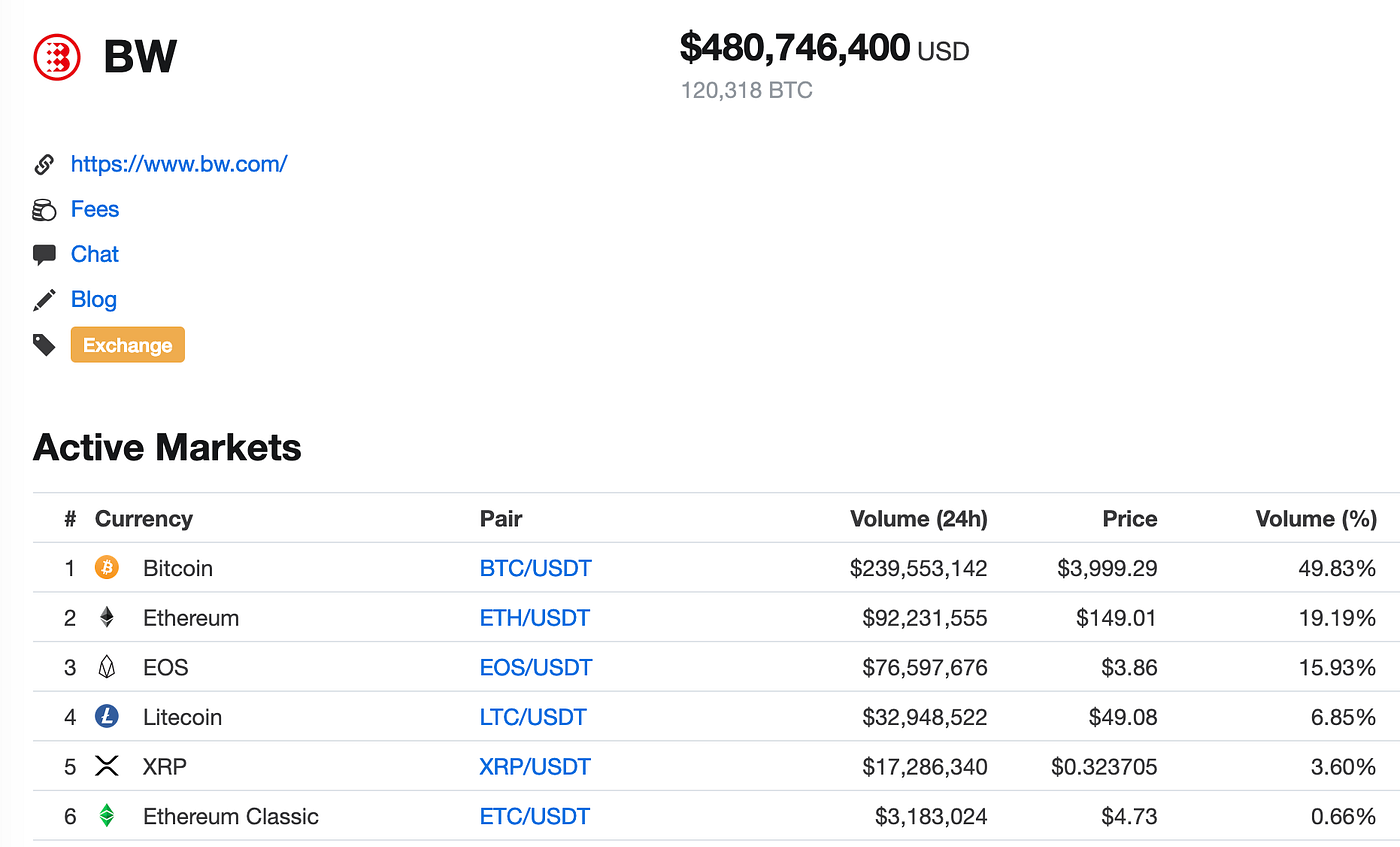Click the $3,183,024 volume value
The width and height of the screenshot is (1400, 847).
(931, 816)
